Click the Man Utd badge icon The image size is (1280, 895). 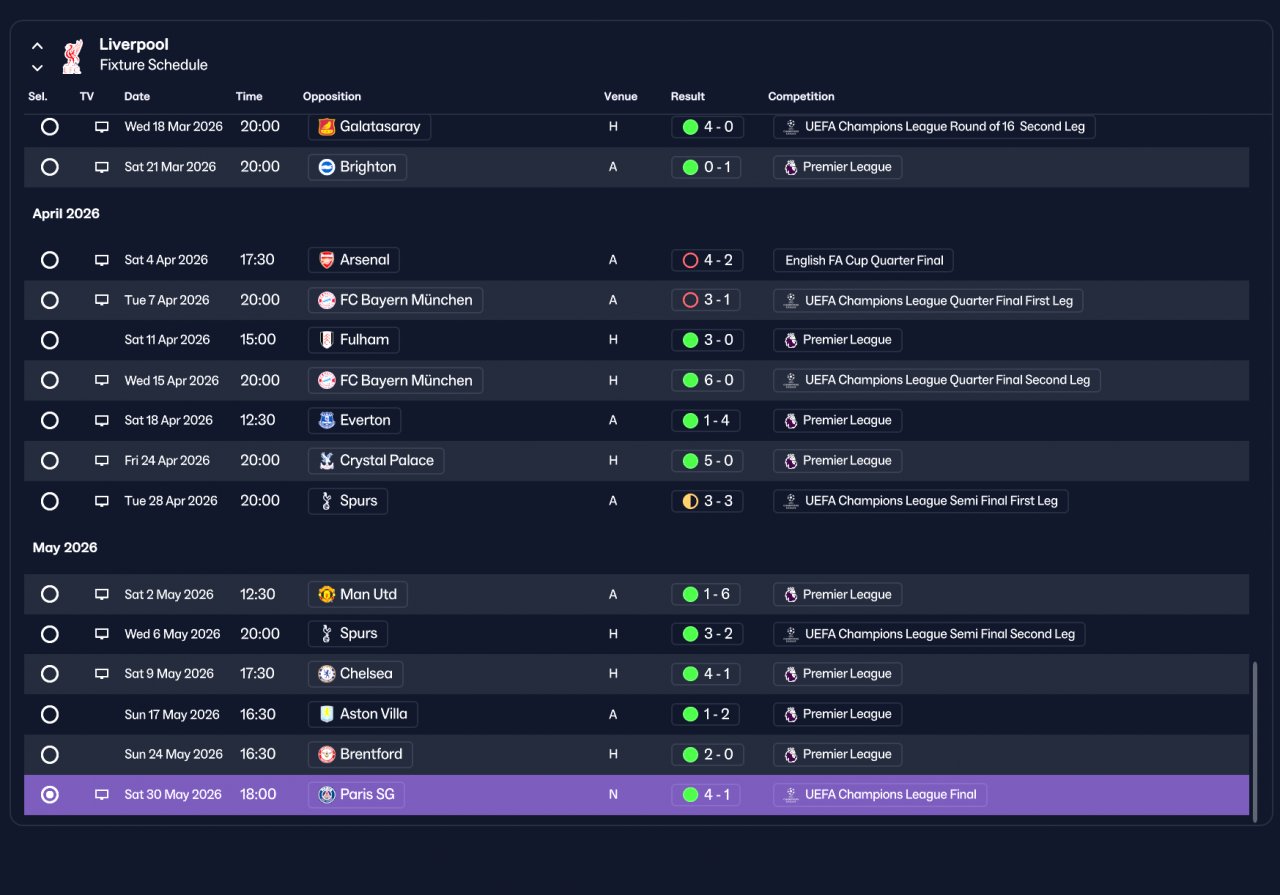(x=326, y=594)
